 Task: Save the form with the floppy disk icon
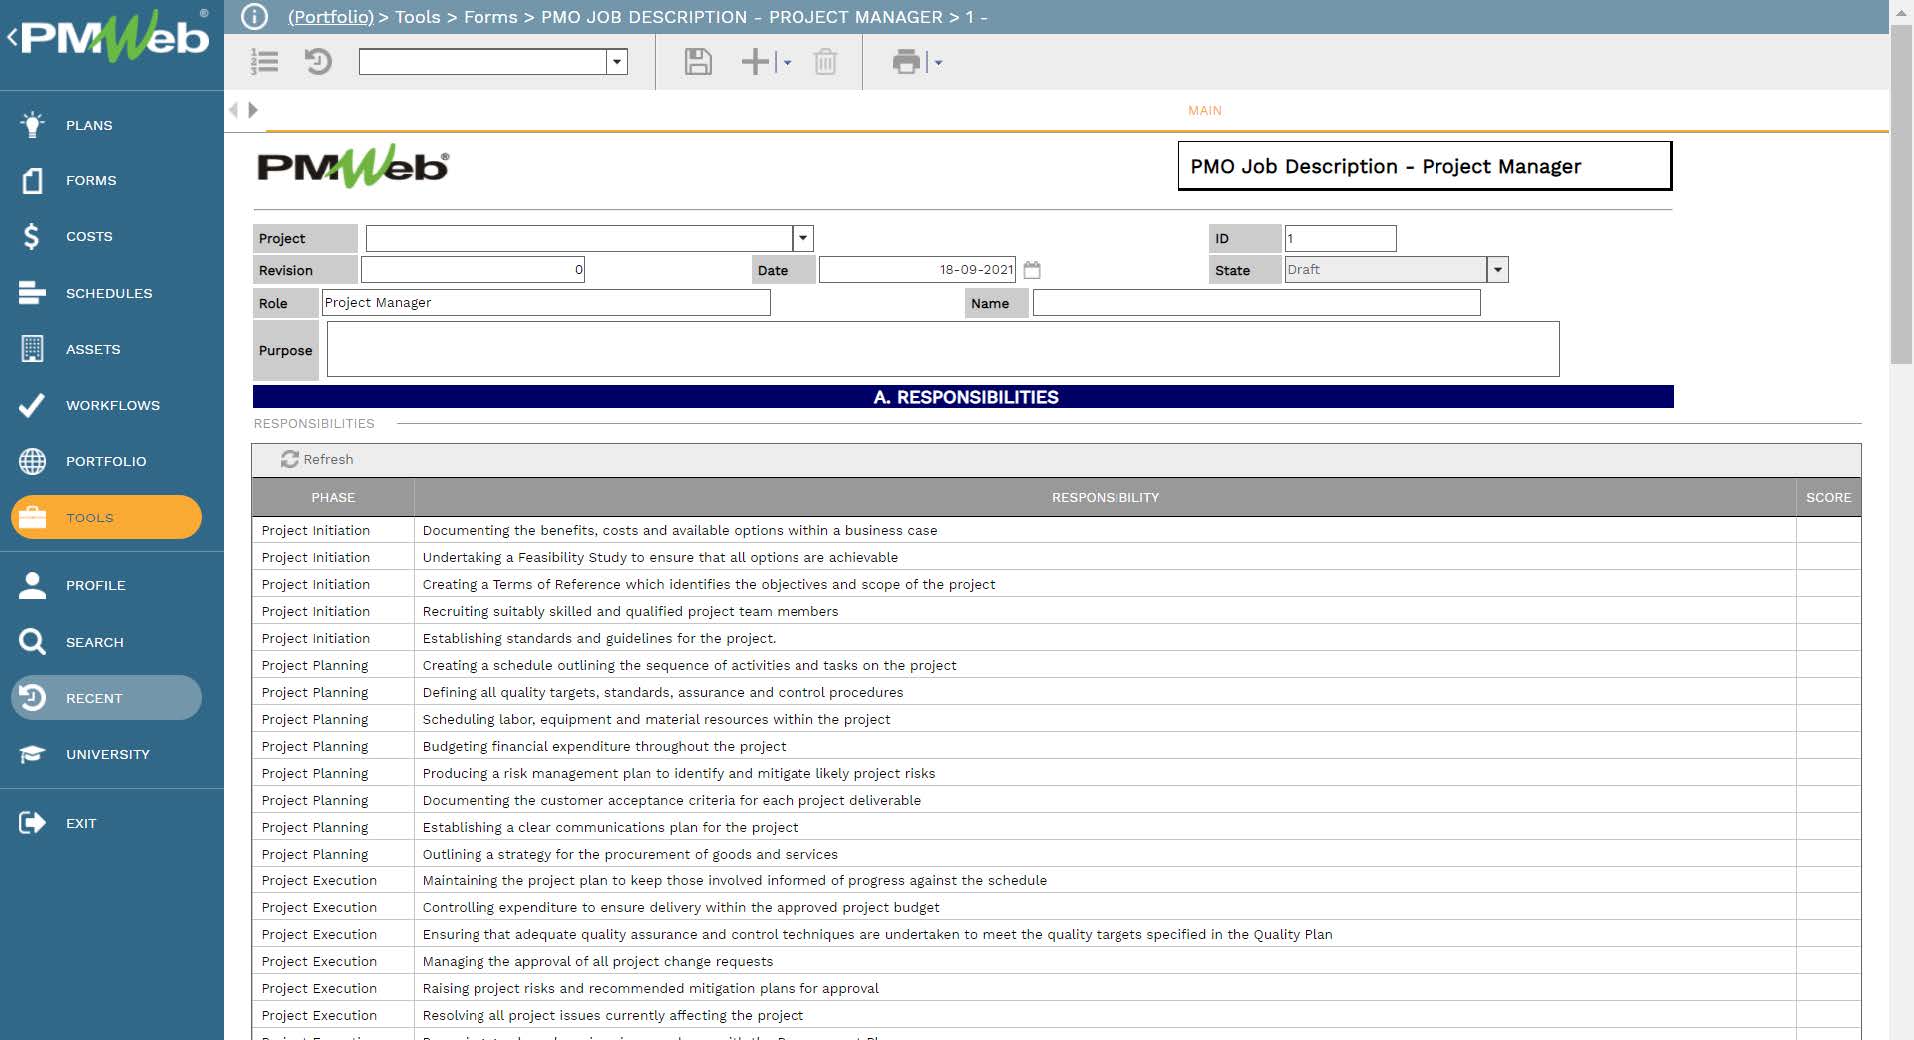click(x=698, y=62)
